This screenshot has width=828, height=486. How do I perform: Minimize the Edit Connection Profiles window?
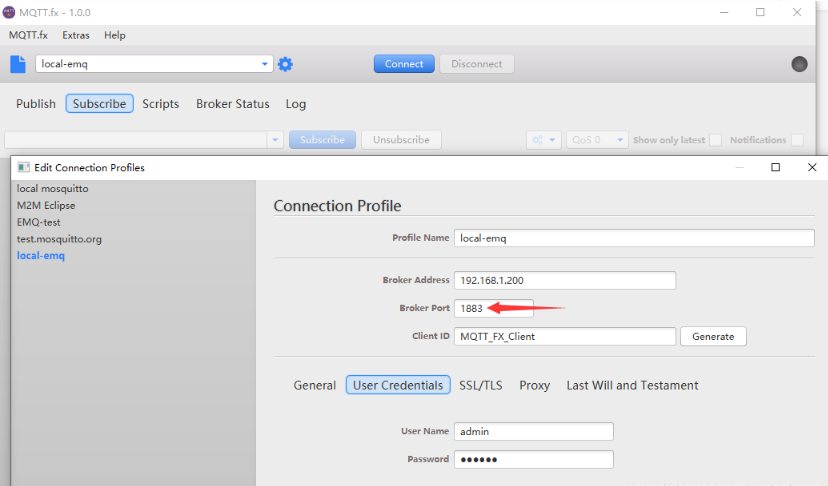coord(739,167)
